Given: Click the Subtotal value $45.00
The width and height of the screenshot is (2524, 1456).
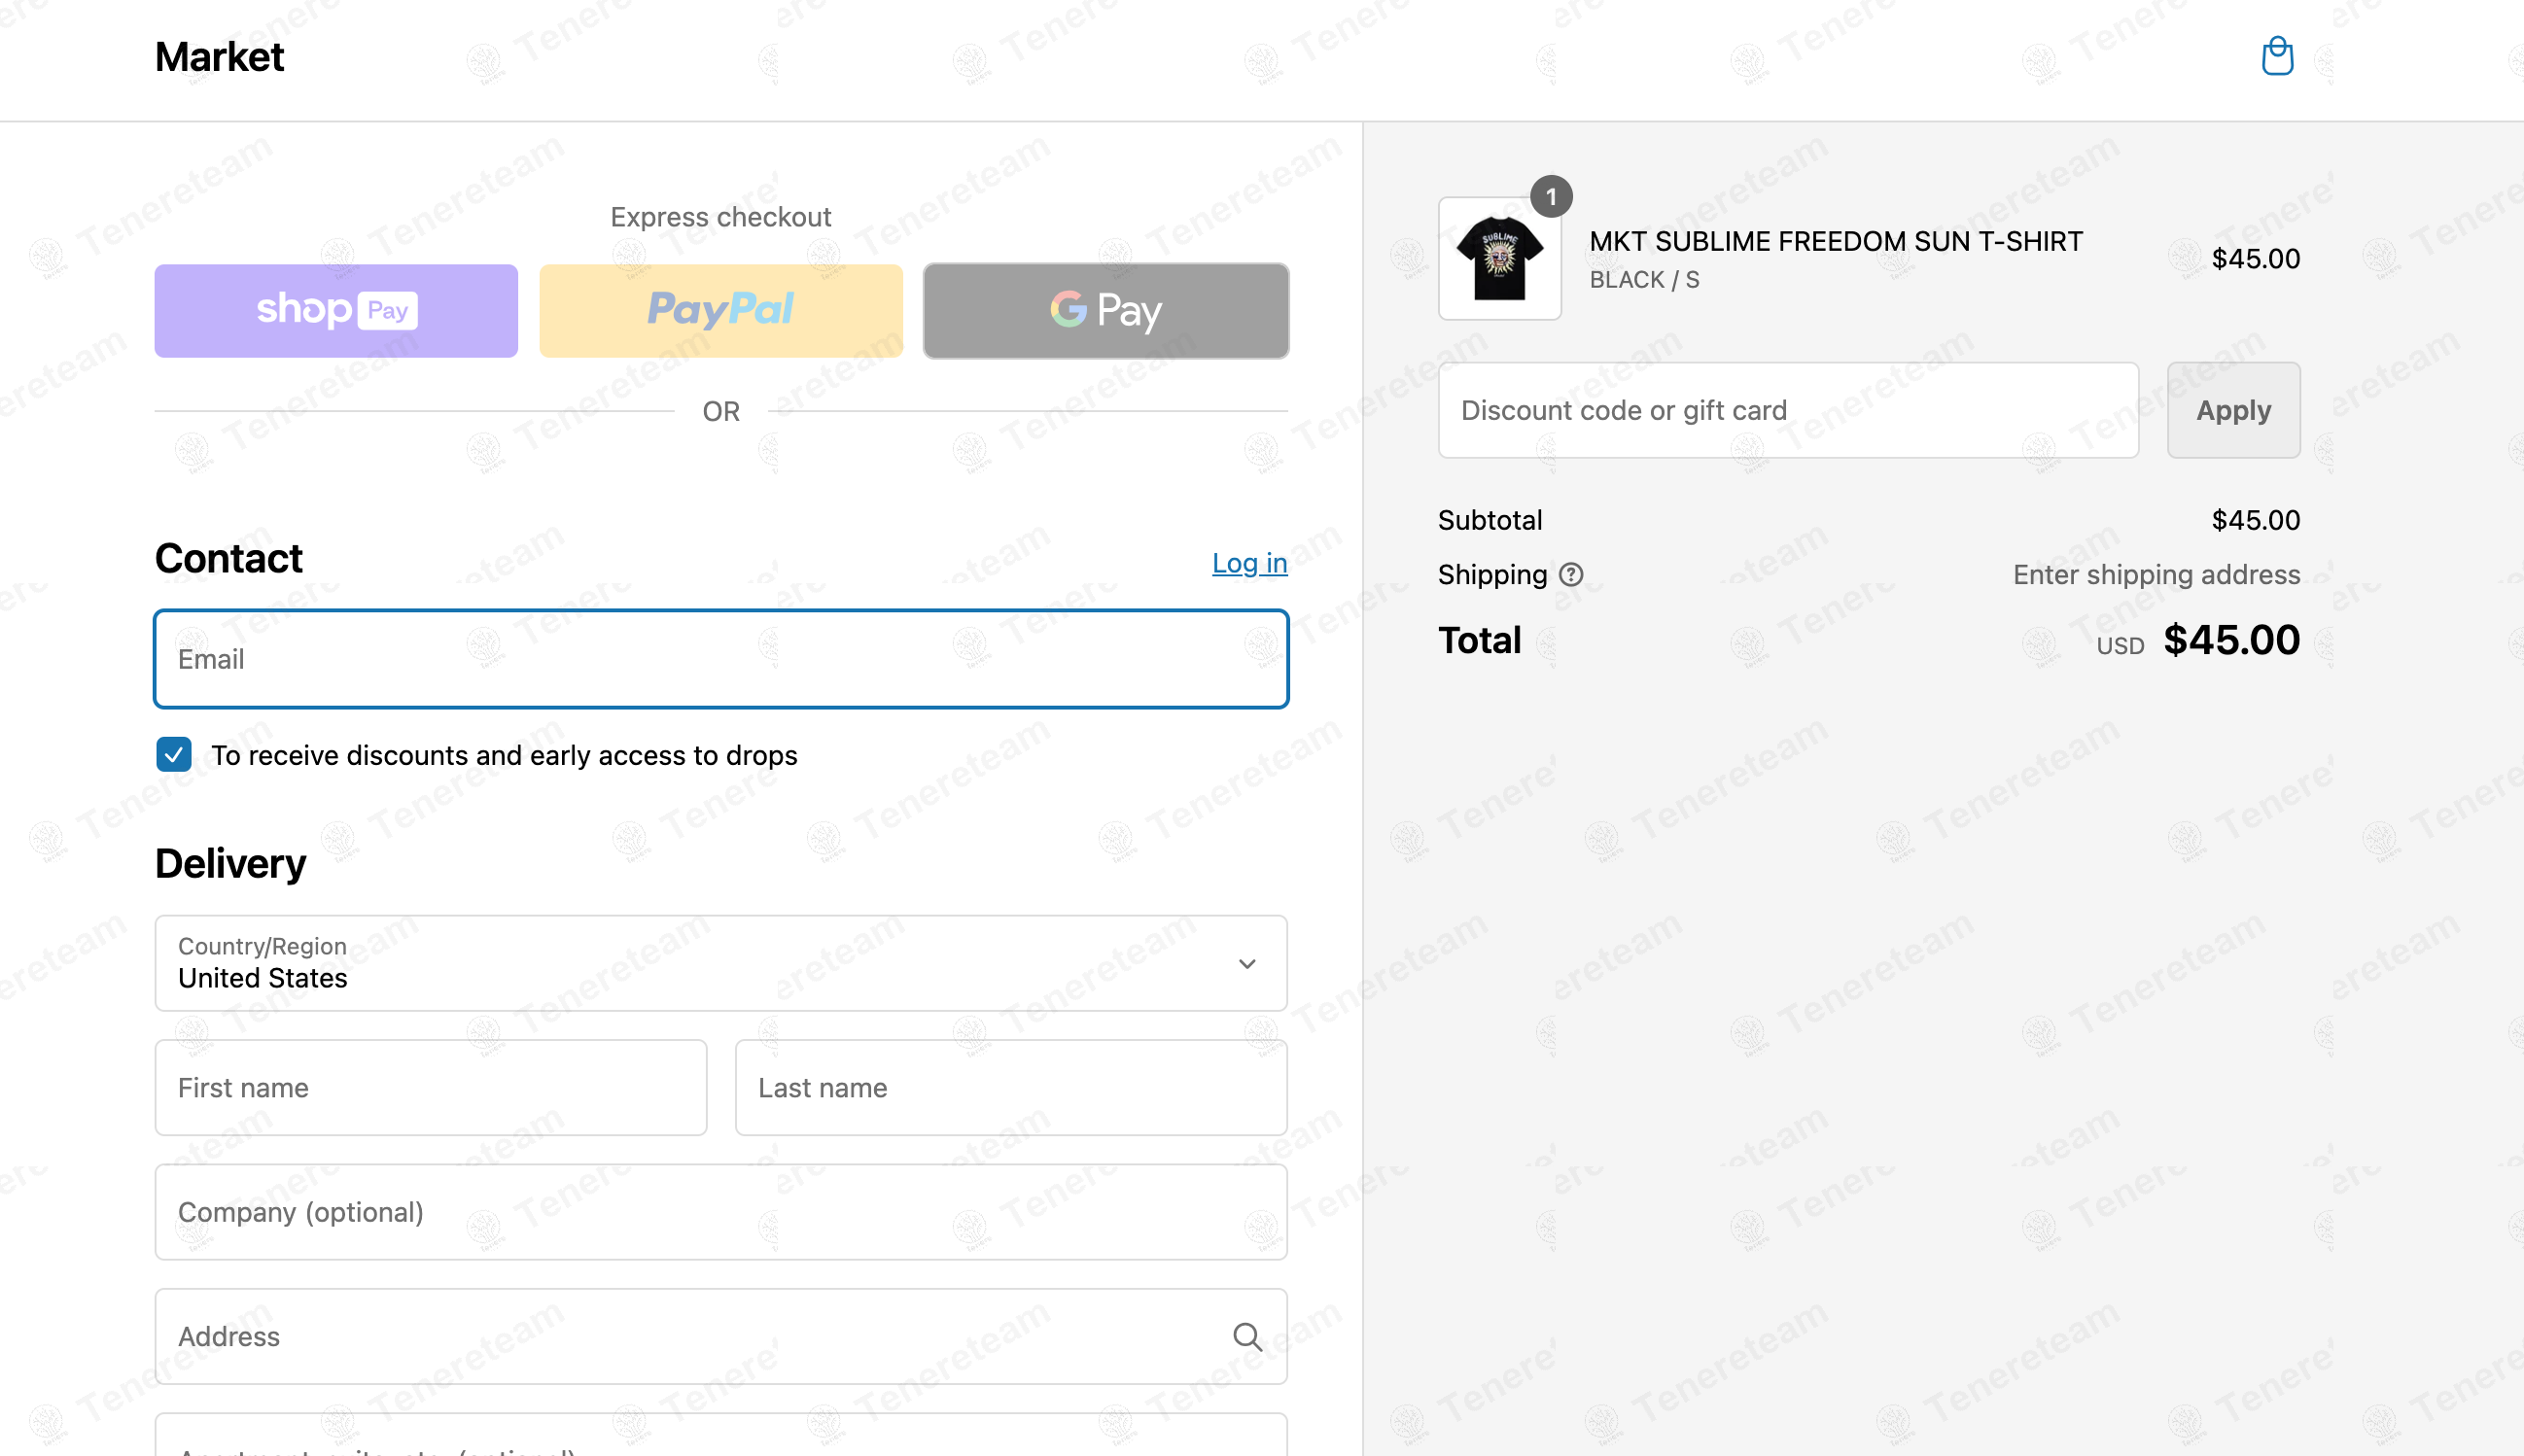Looking at the screenshot, I should point(2255,520).
